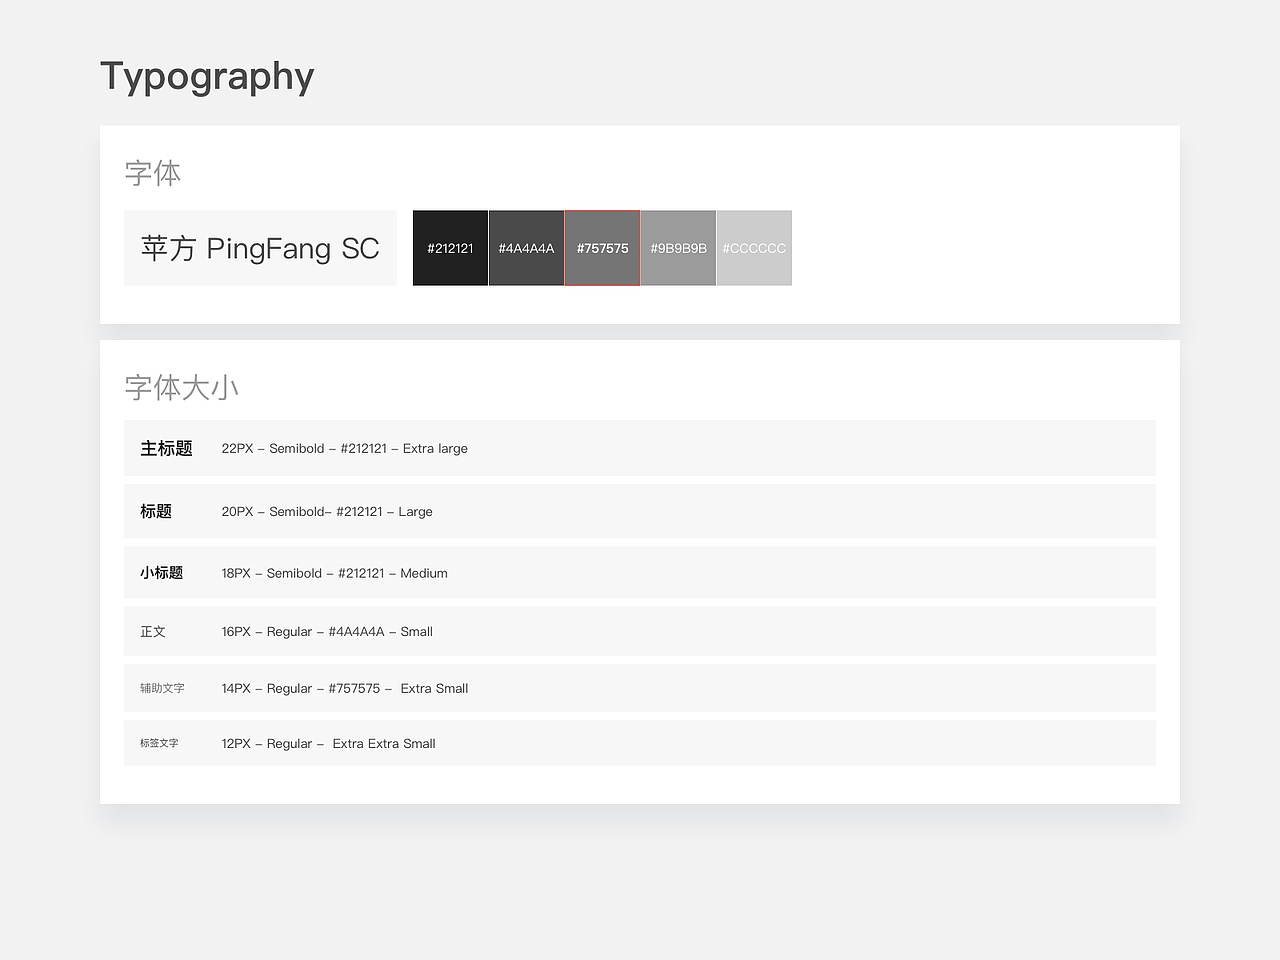Image resolution: width=1280 pixels, height=960 pixels.
Task: Open the 字体 section header
Action: click(152, 172)
